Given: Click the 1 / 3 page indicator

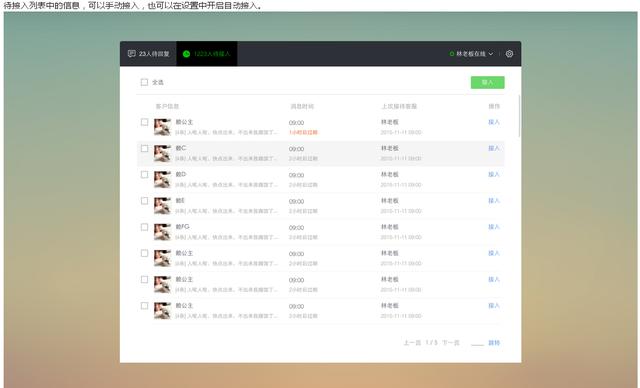Looking at the screenshot, I should tap(431, 343).
